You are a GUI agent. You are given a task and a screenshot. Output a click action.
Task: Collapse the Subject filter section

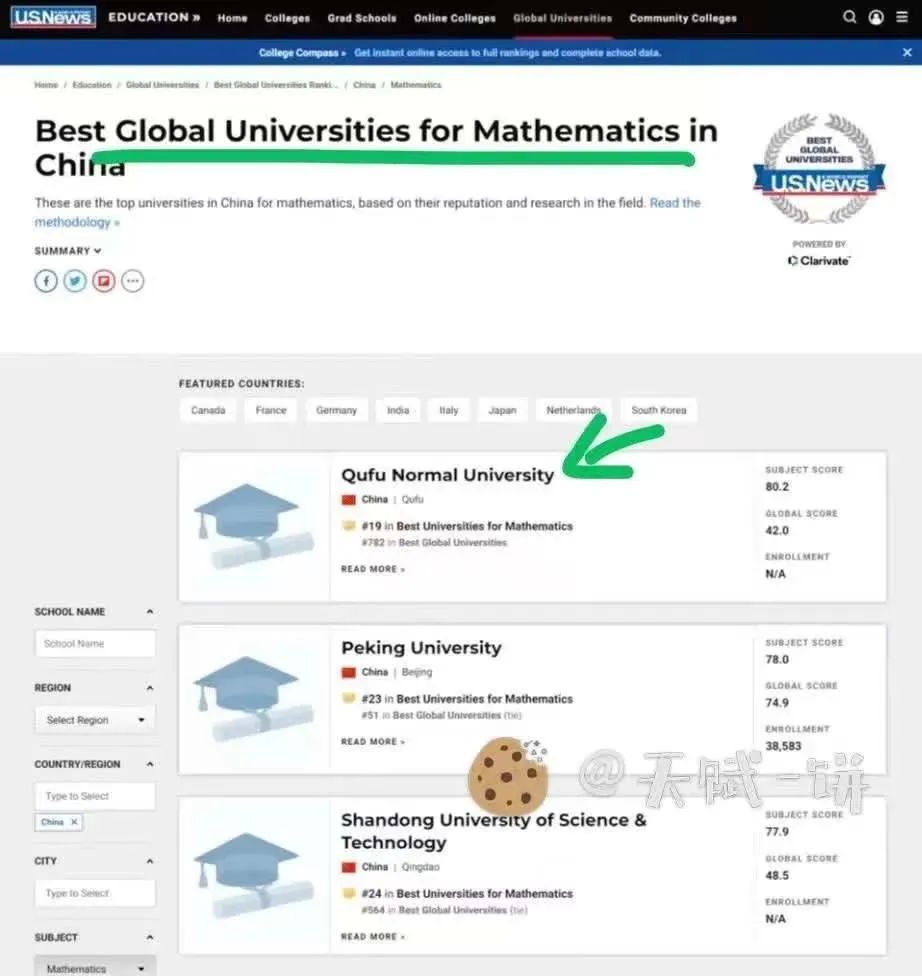point(150,937)
